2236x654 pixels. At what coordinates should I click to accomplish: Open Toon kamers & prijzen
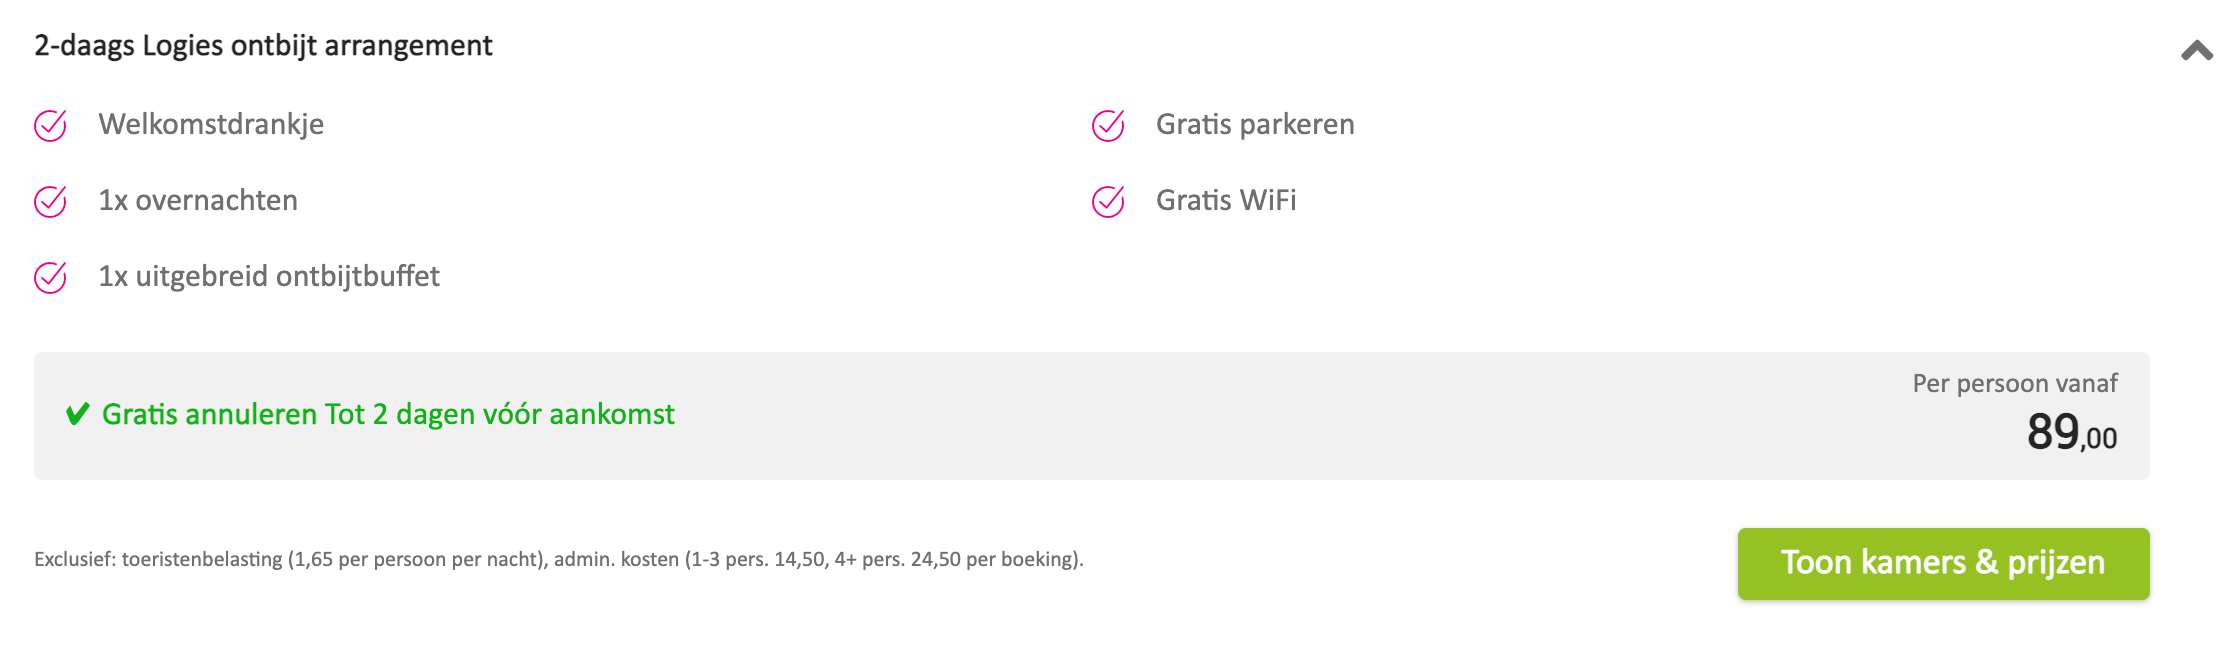pyautogui.click(x=1943, y=564)
